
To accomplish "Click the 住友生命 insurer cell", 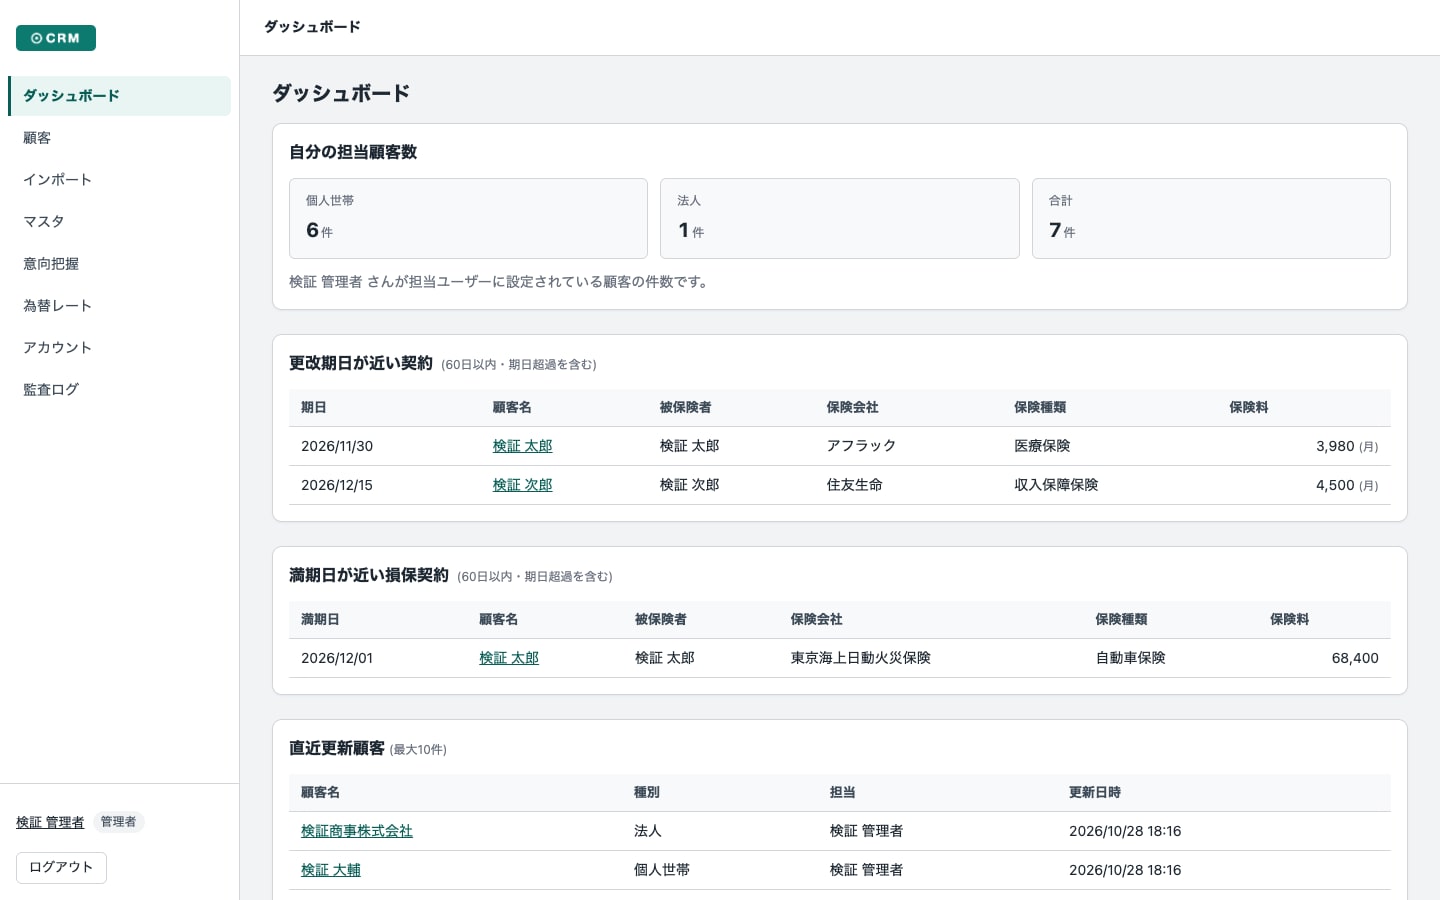I will [x=854, y=485].
